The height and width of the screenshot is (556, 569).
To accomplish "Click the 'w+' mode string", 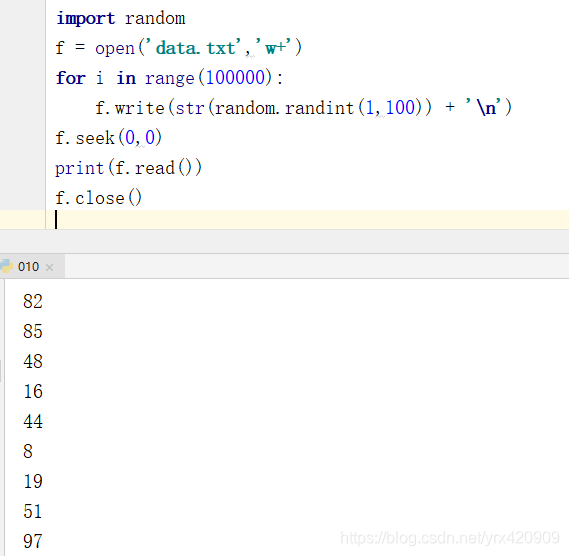I will click(x=273, y=47).
